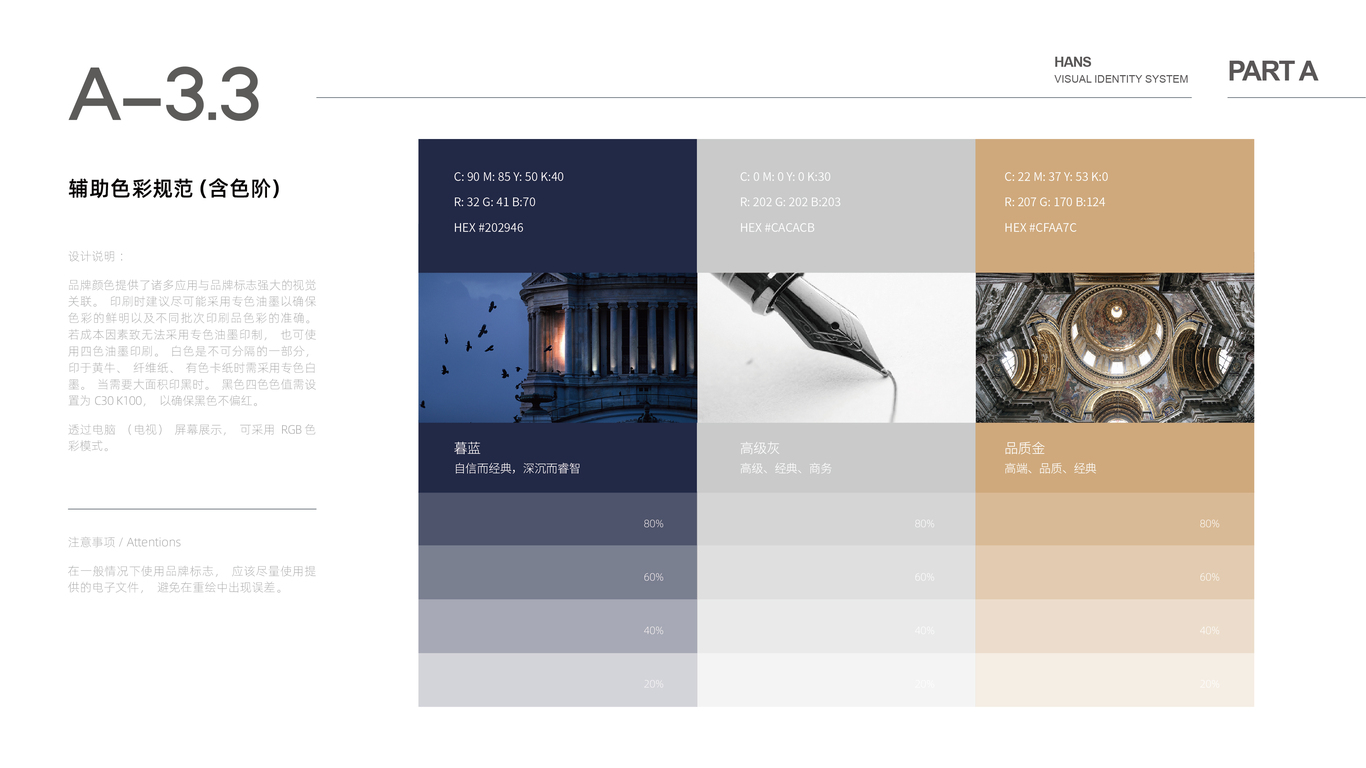
Task: Click the fountain pen nib photo
Action: click(836, 348)
